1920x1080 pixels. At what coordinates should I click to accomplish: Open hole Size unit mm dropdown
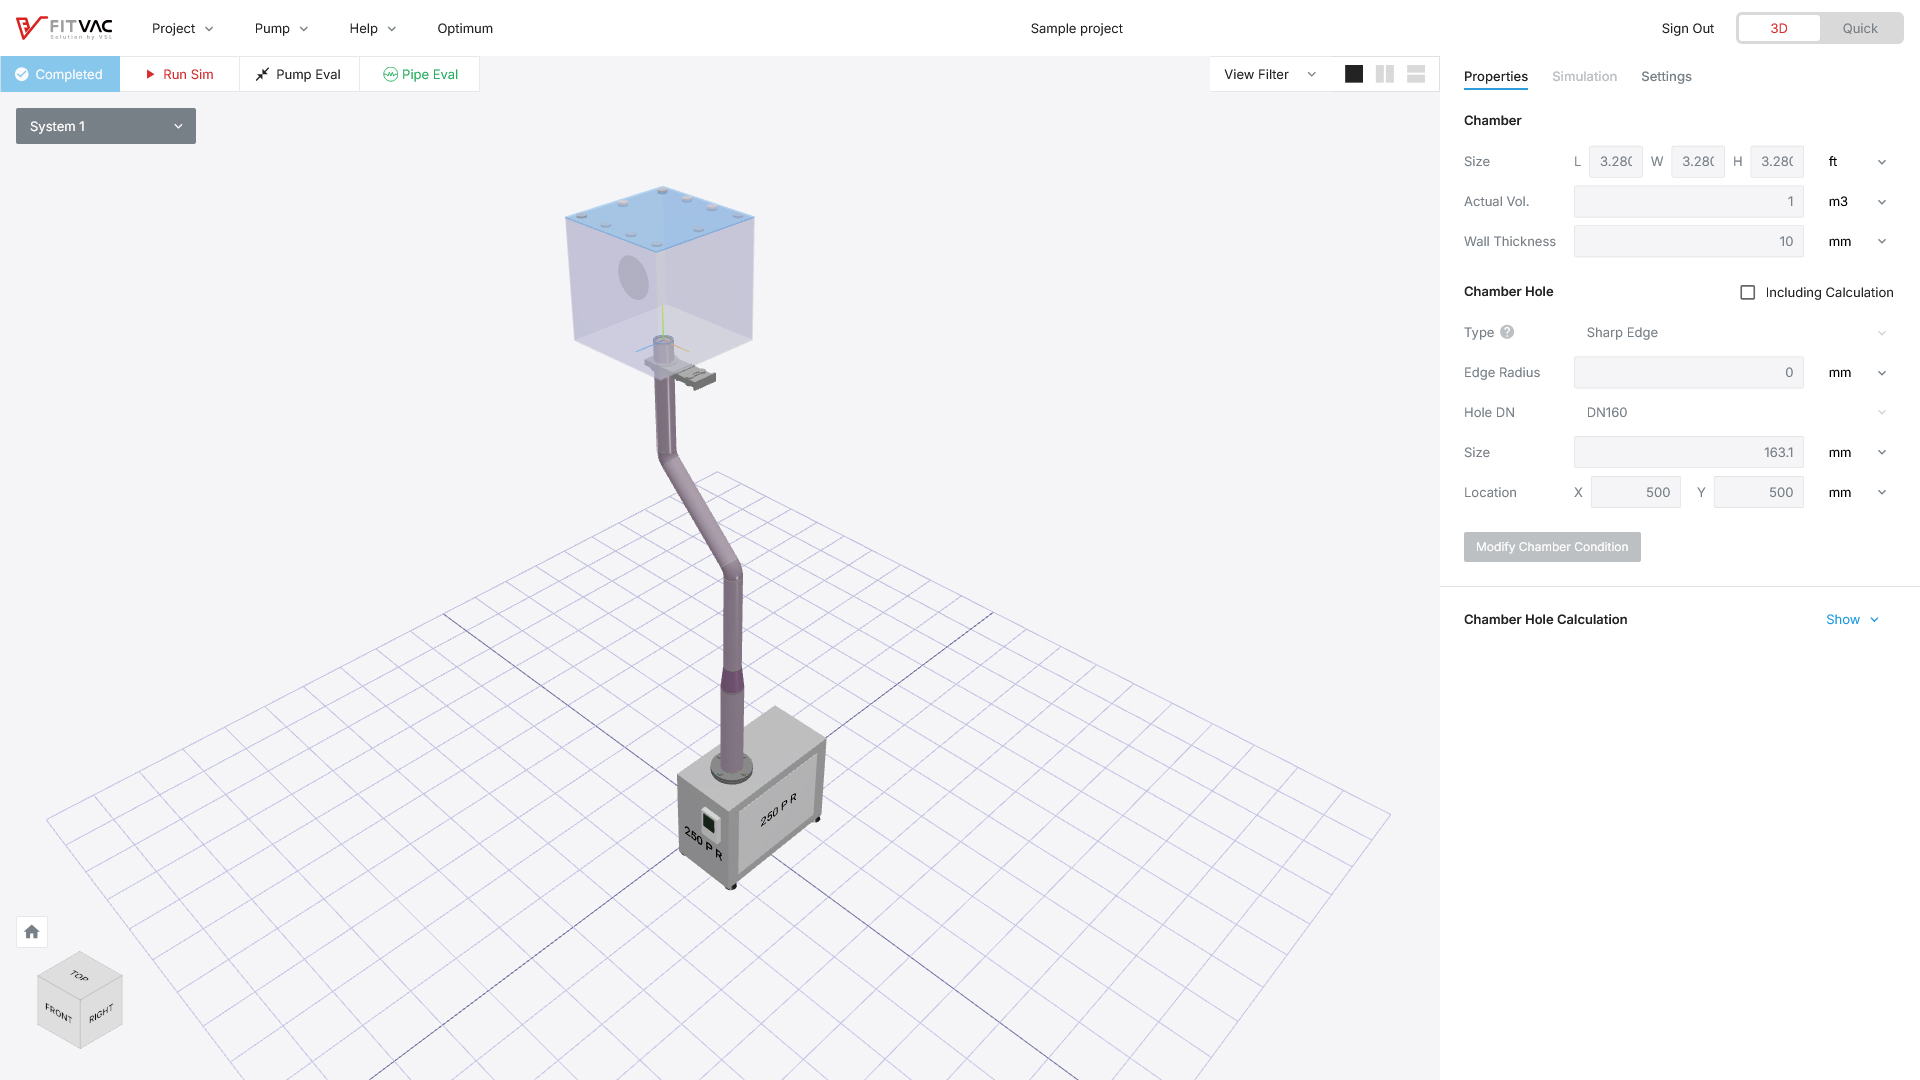(x=1857, y=452)
